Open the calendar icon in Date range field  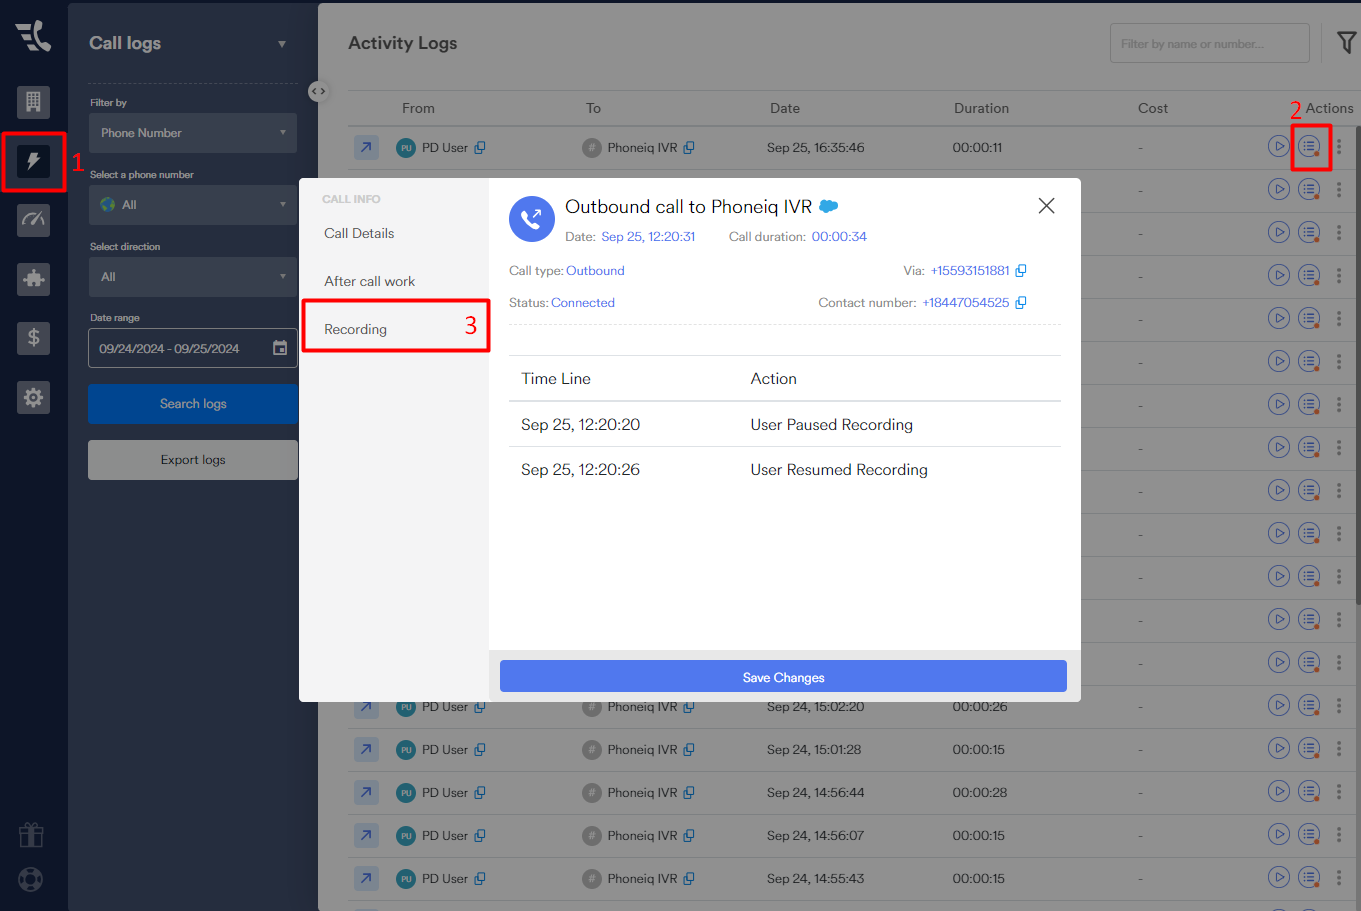point(280,348)
